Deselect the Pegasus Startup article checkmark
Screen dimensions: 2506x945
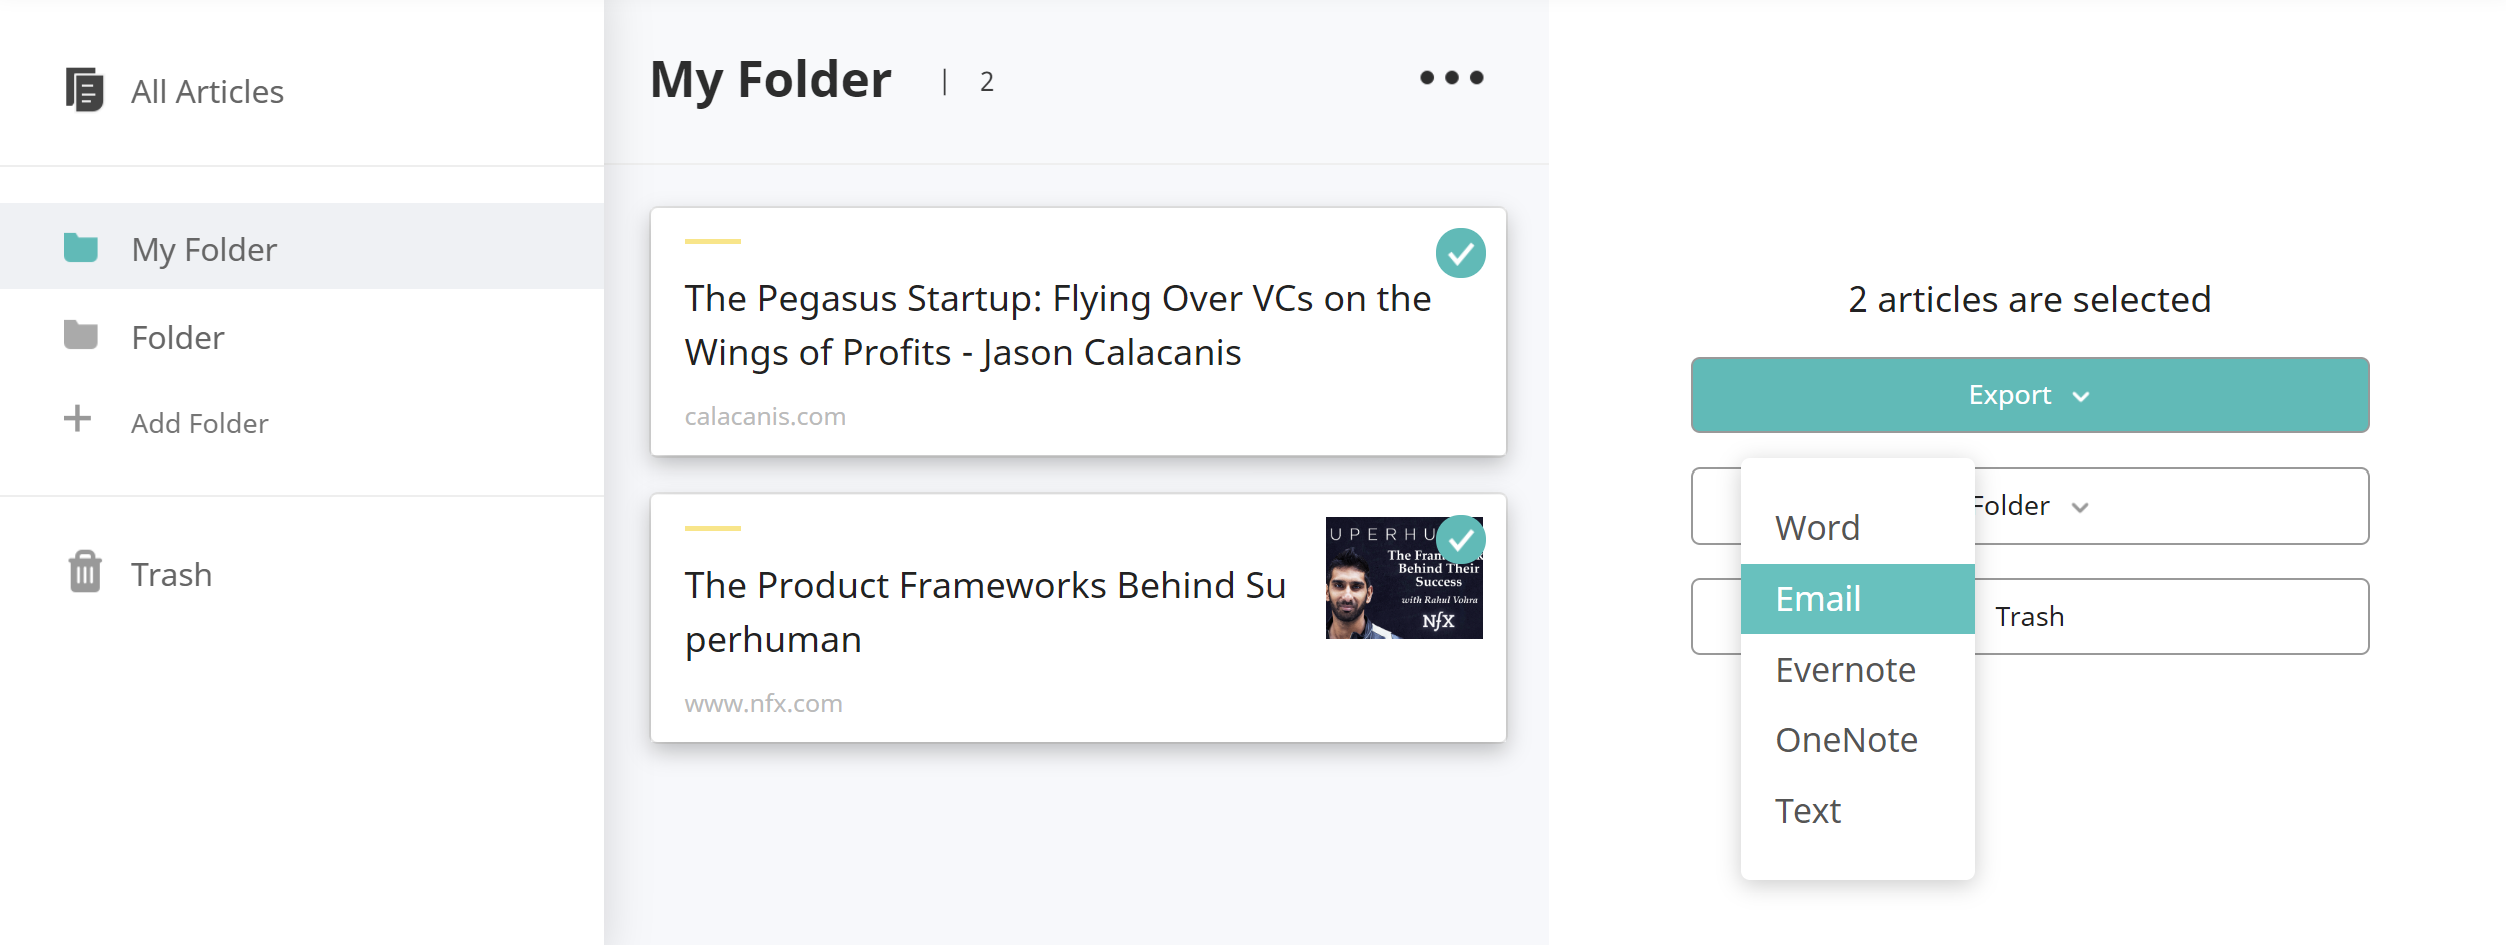(x=1461, y=253)
